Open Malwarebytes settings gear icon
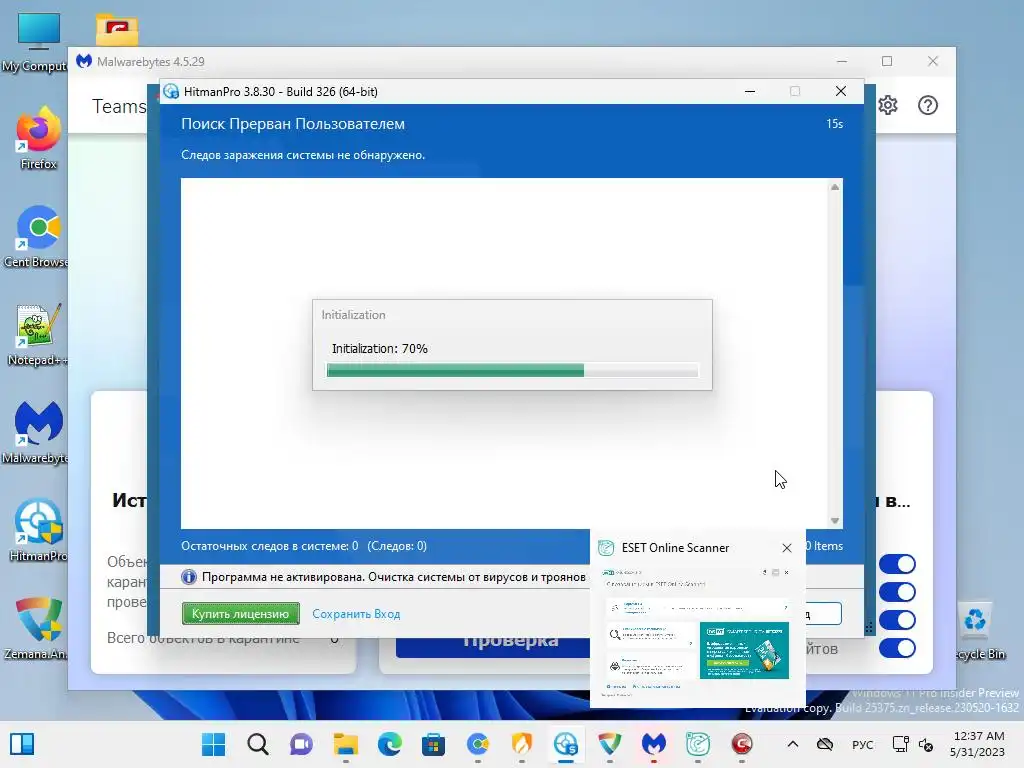The height and width of the screenshot is (768, 1024). click(x=888, y=105)
